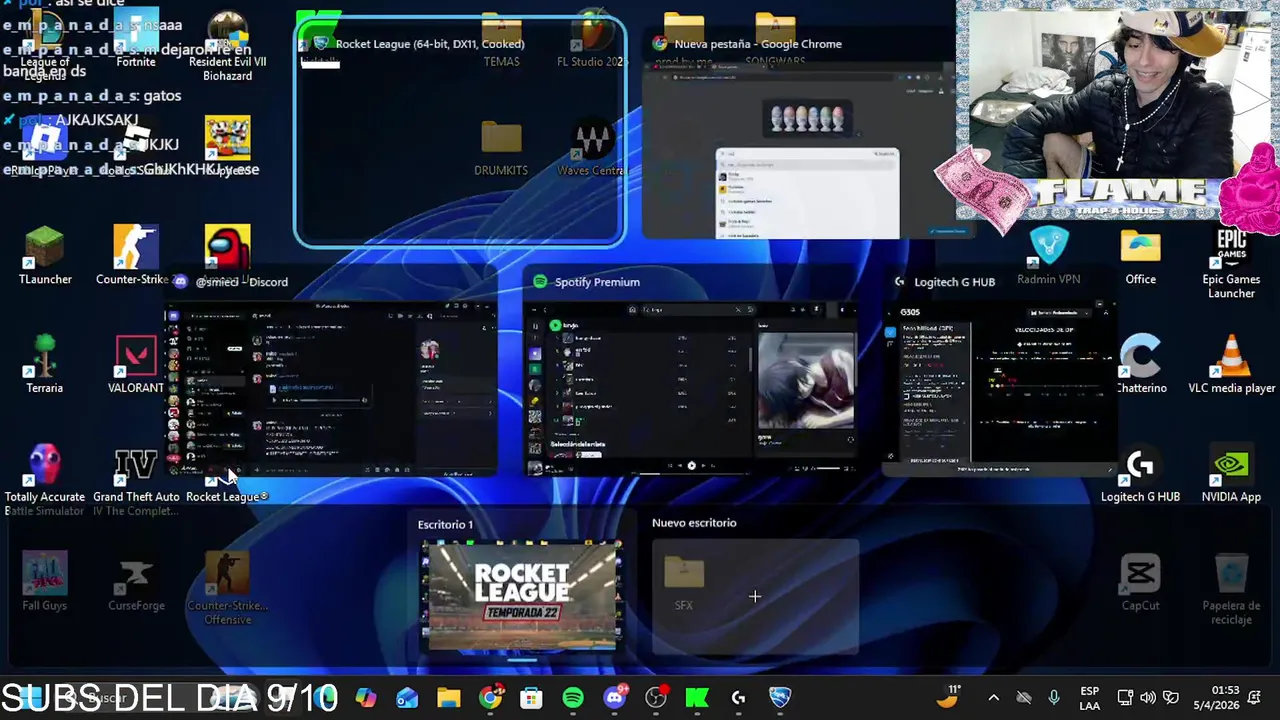Image resolution: width=1280 pixels, height=720 pixels.
Task: Click the TLauncher desktop icon
Action: click(45, 256)
